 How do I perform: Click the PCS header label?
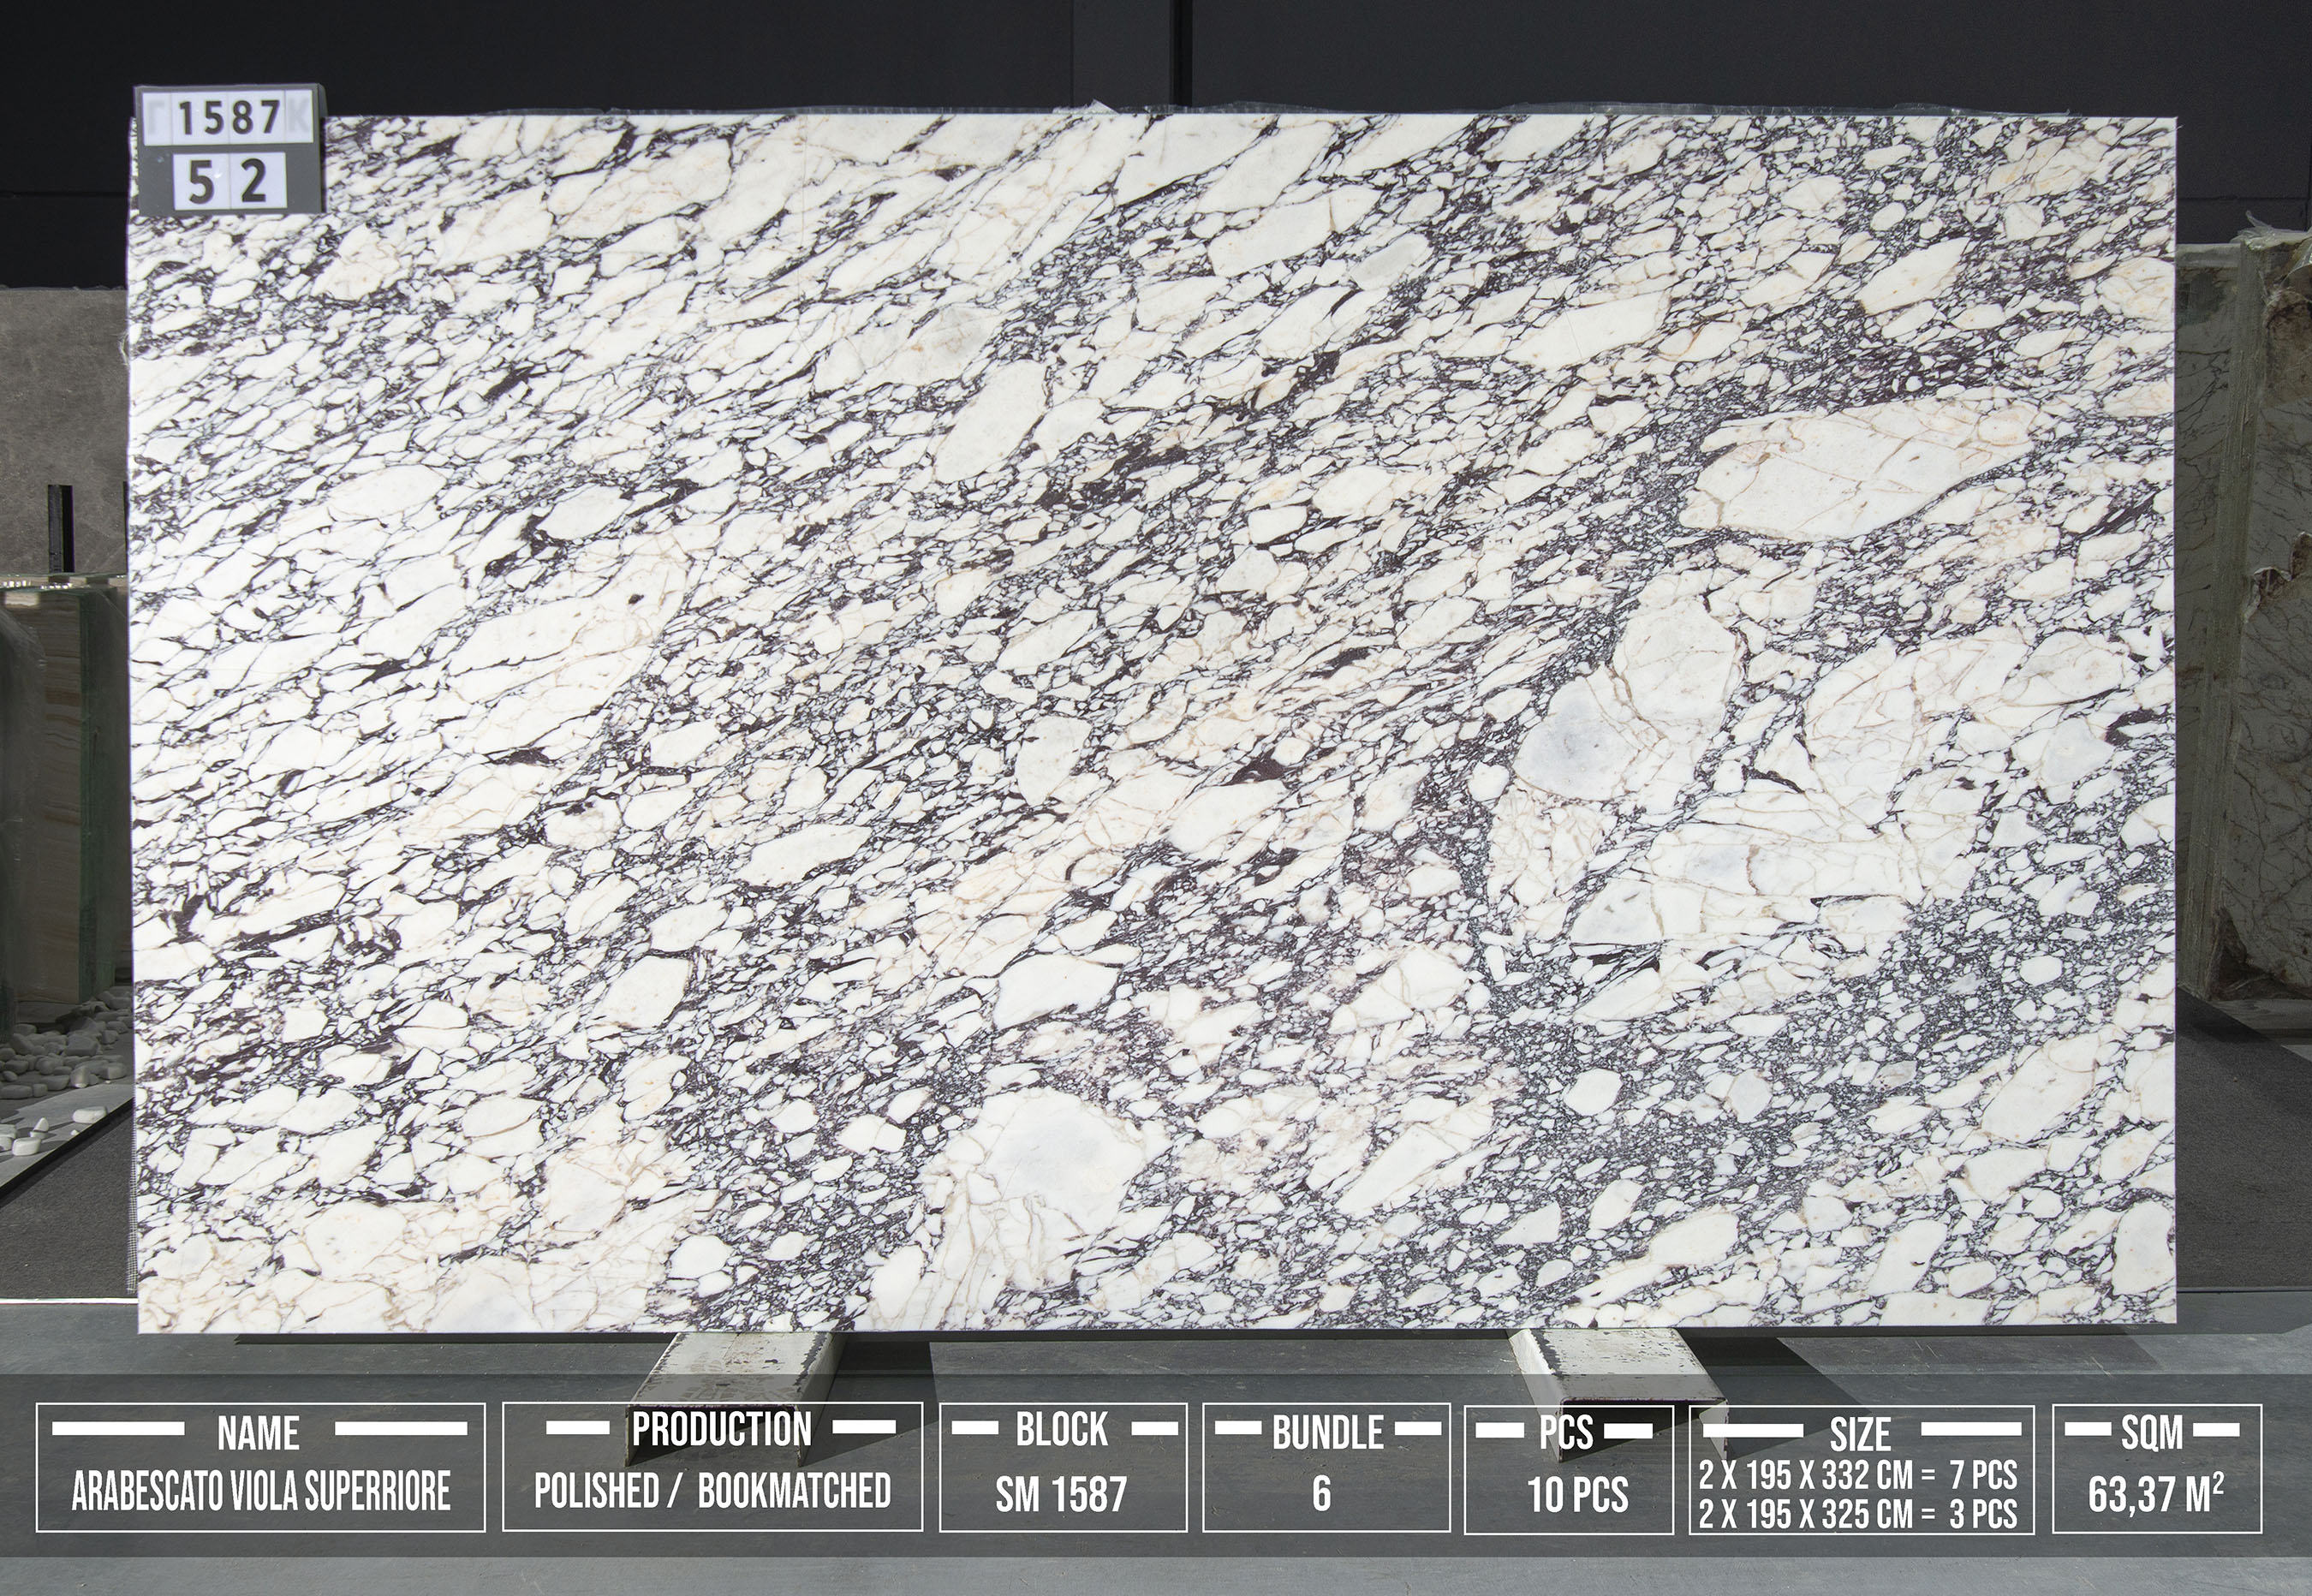pos(1566,1431)
